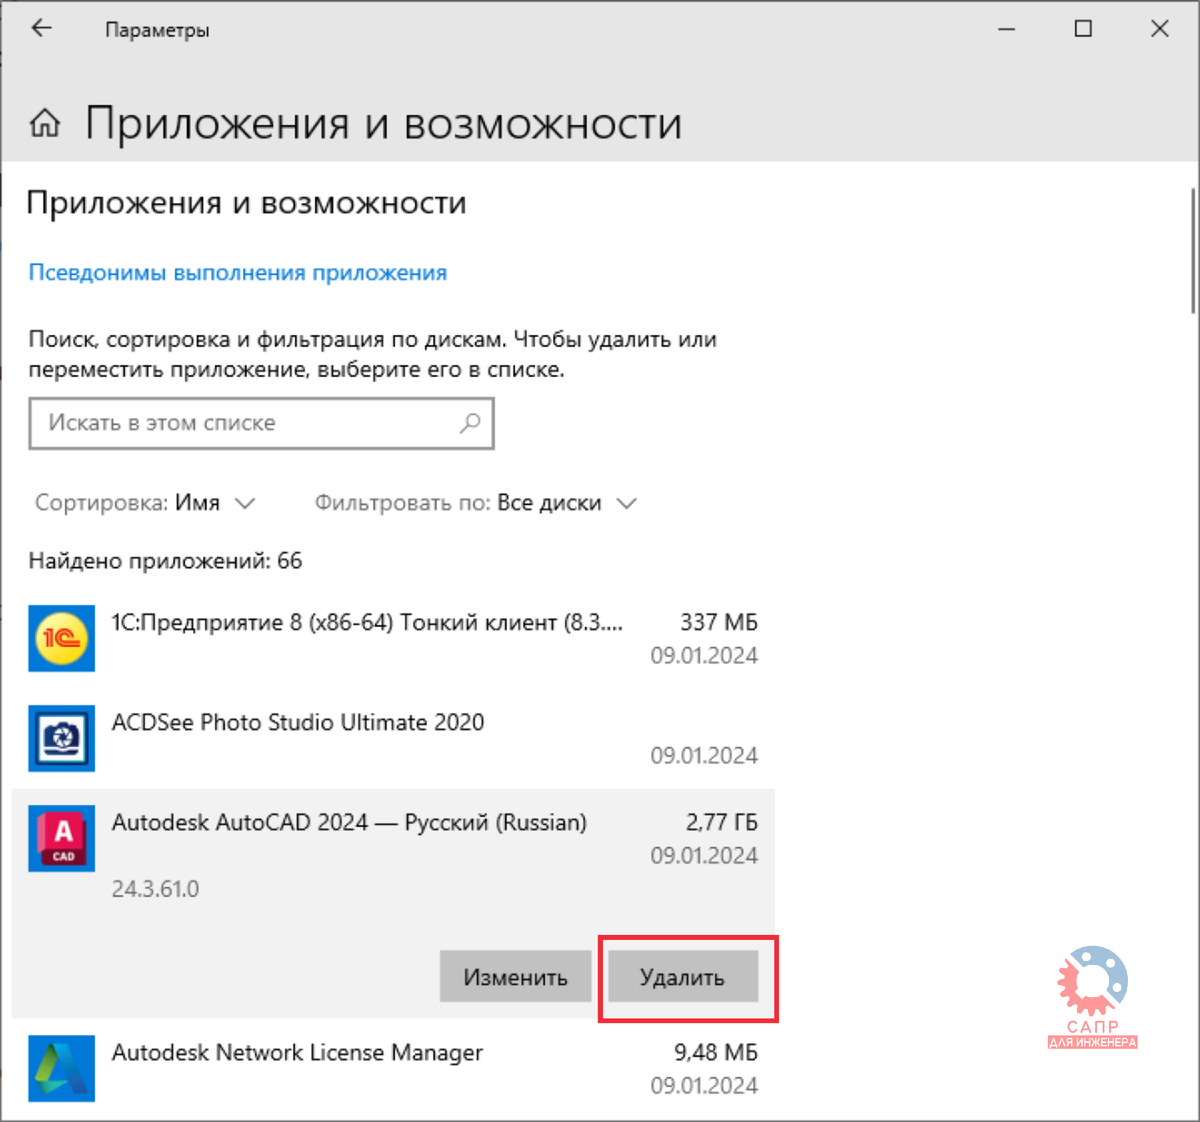Open the Сортировка: Имя dropdown
1200x1122 pixels.
[x=145, y=503]
